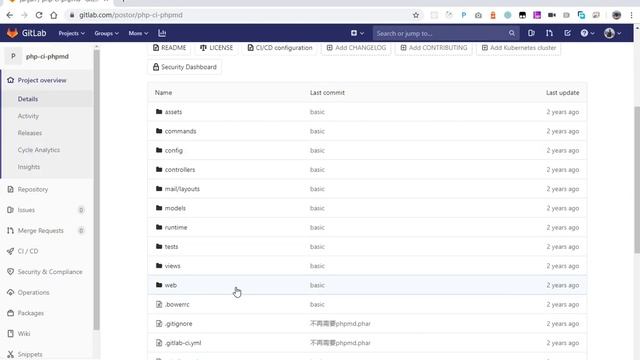The width and height of the screenshot is (640, 360).
Task: Click Add Kubernetes cluster button
Action: pyautogui.click(x=519, y=48)
